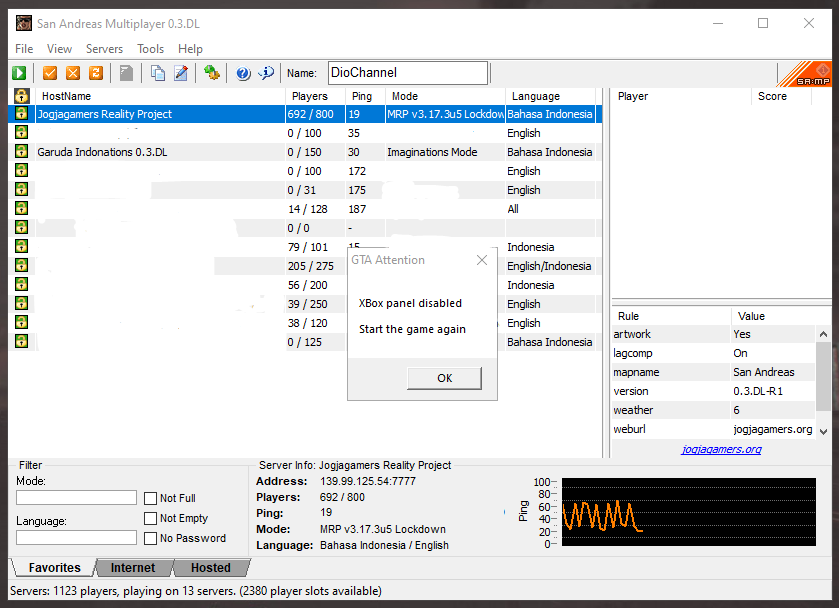Click the About info bubble icon
The image size is (839, 608).
click(x=266, y=73)
